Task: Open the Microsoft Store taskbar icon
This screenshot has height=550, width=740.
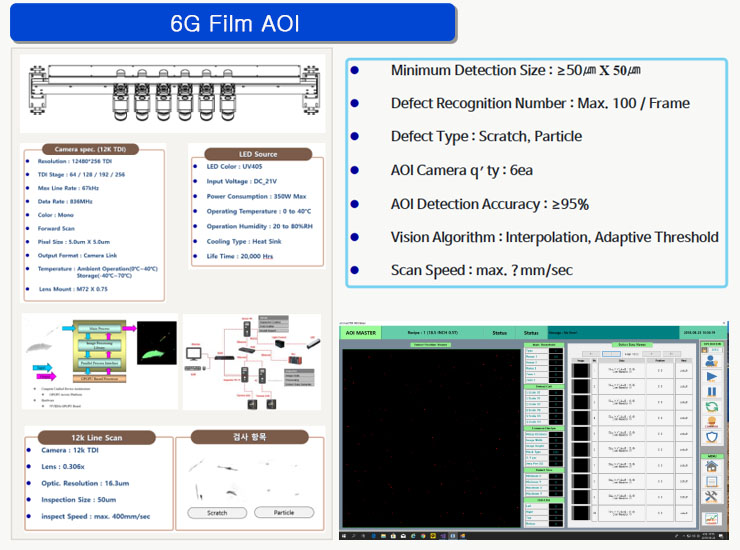Action: click(393, 536)
